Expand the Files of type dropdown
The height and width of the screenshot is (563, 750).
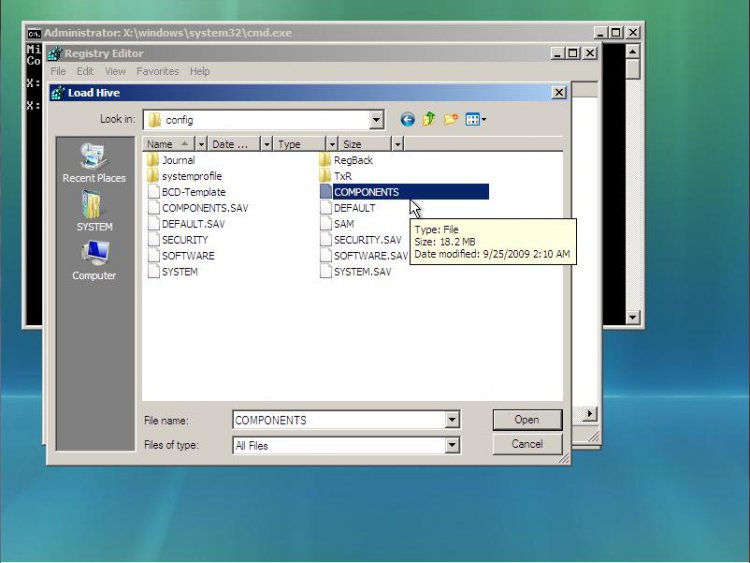452,445
